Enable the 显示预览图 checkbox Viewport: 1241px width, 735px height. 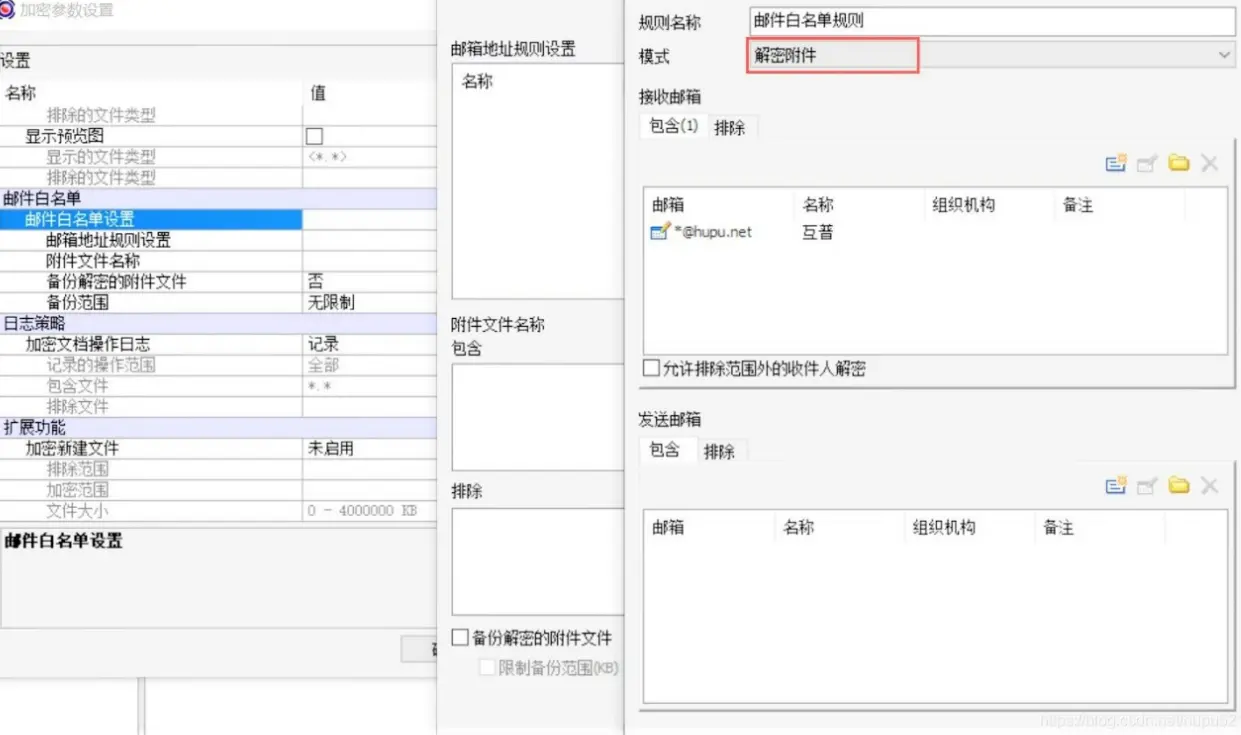pyautogui.click(x=314, y=136)
